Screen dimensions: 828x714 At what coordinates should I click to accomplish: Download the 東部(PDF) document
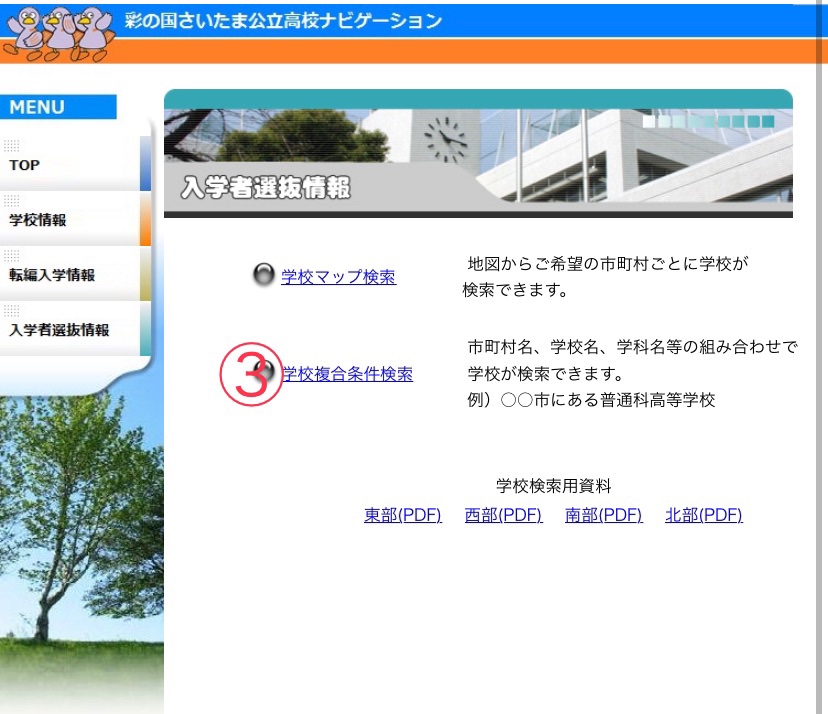coord(402,515)
